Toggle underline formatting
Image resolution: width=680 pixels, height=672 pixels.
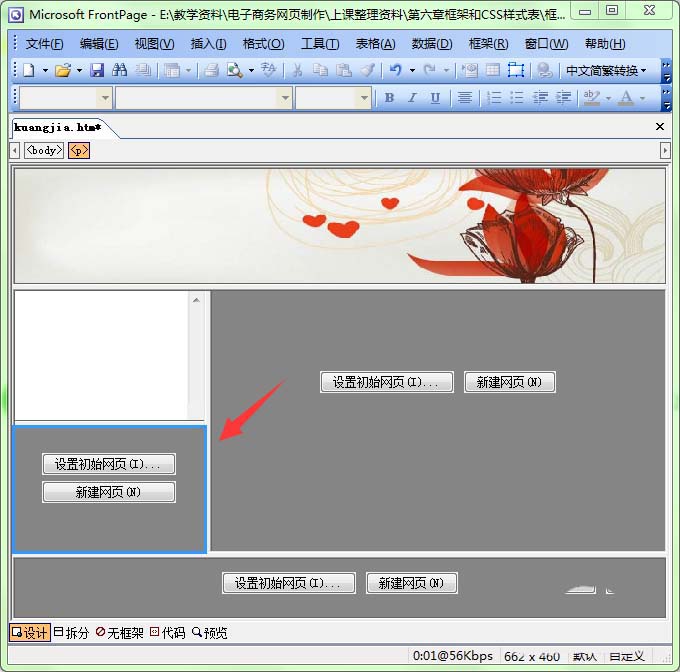(x=435, y=98)
